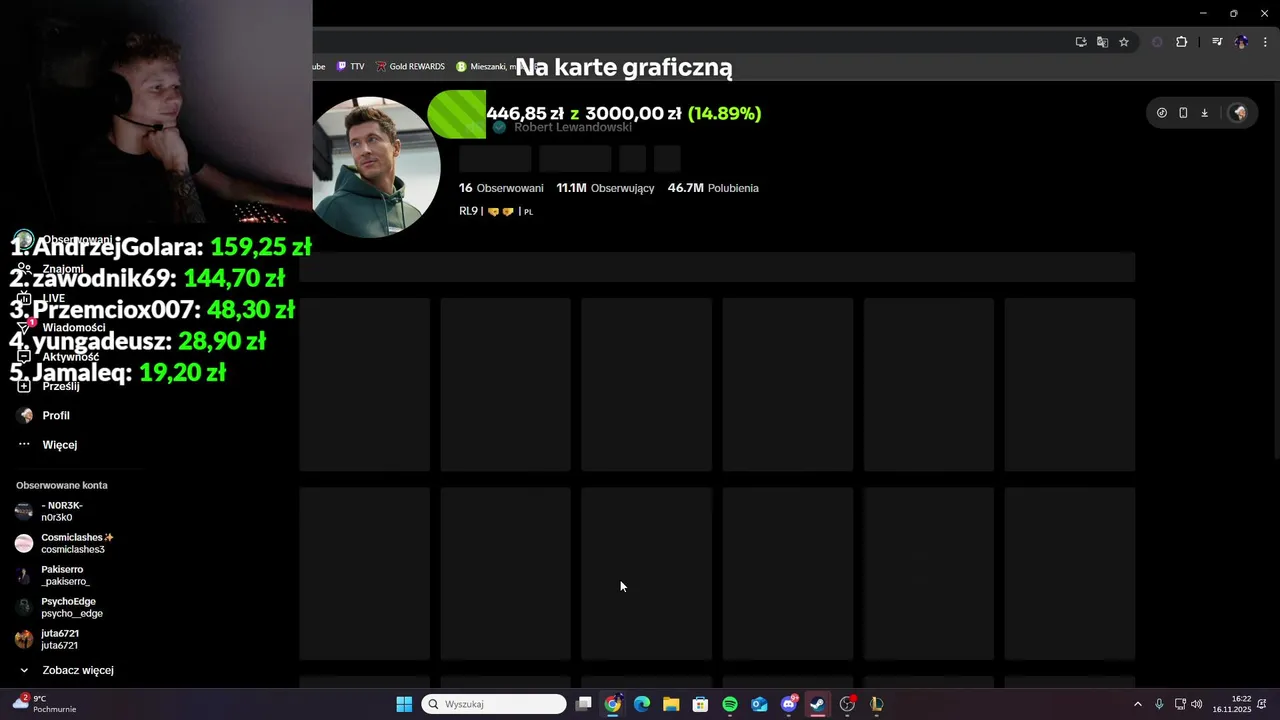
Task: Open the Więcej menu in sidebar
Action: coord(47,444)
